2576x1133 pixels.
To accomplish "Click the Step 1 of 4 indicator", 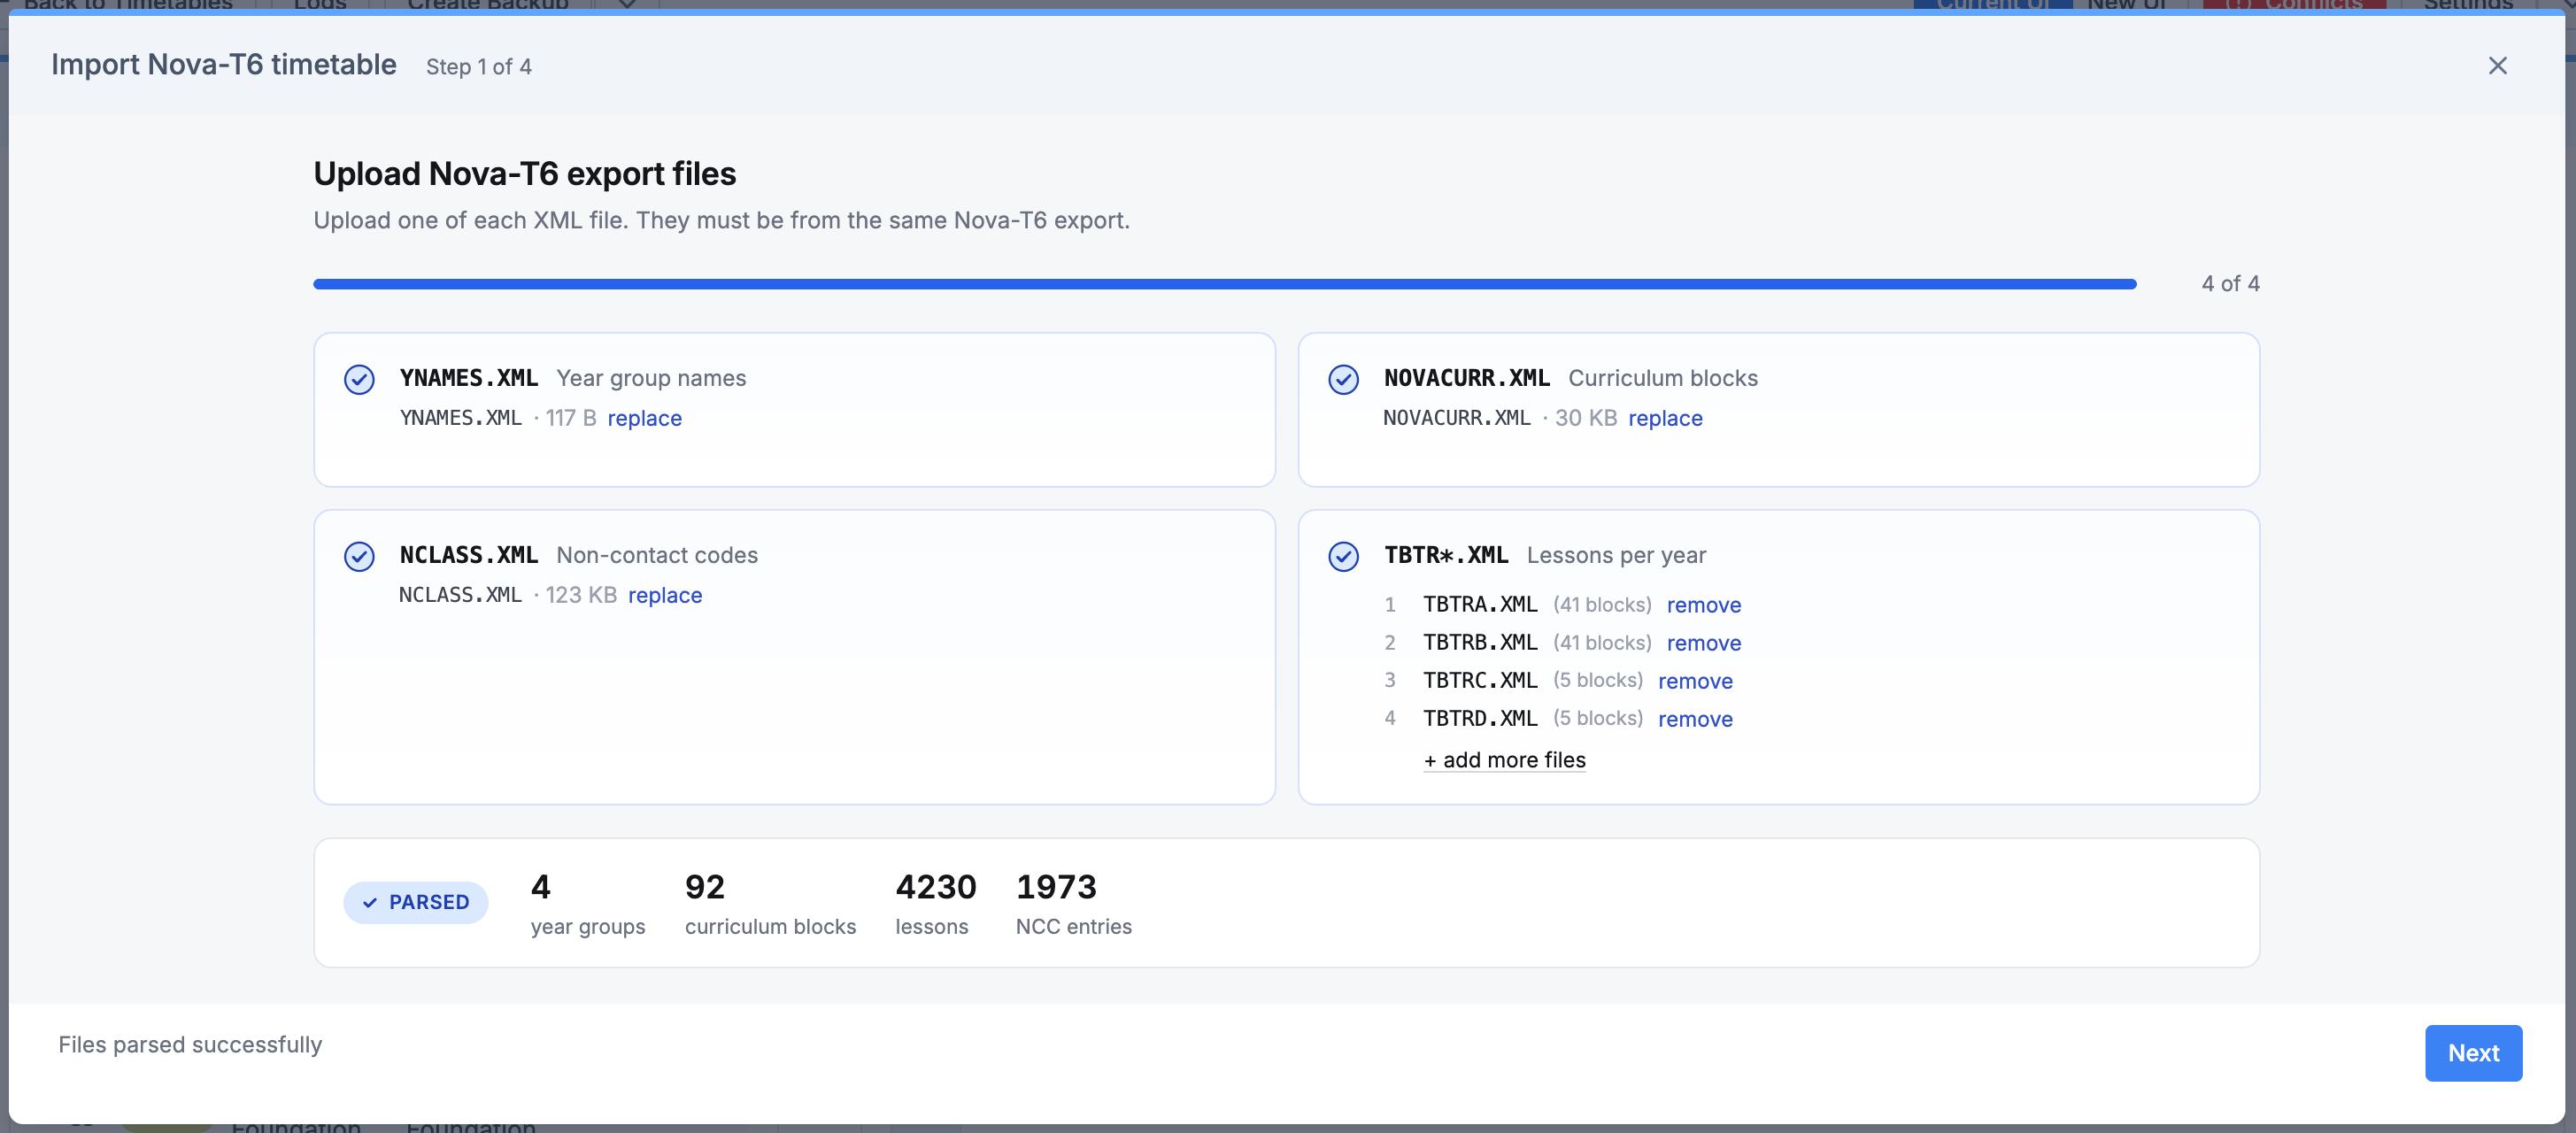I will [x=479, y=67].
